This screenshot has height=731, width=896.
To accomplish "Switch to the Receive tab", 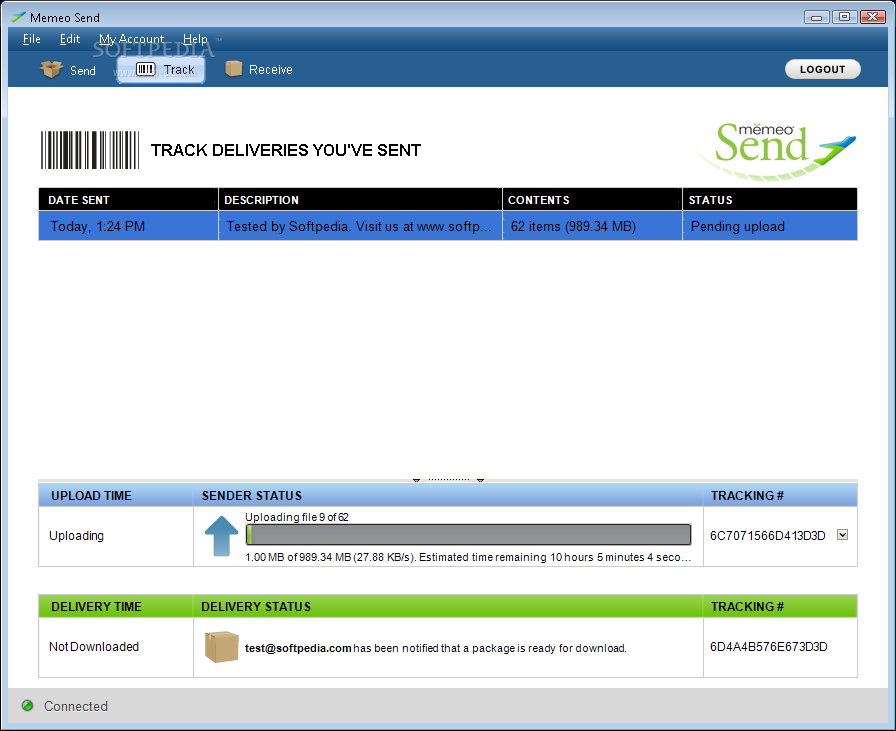I will pyautogui.click(x=259, y=69).
